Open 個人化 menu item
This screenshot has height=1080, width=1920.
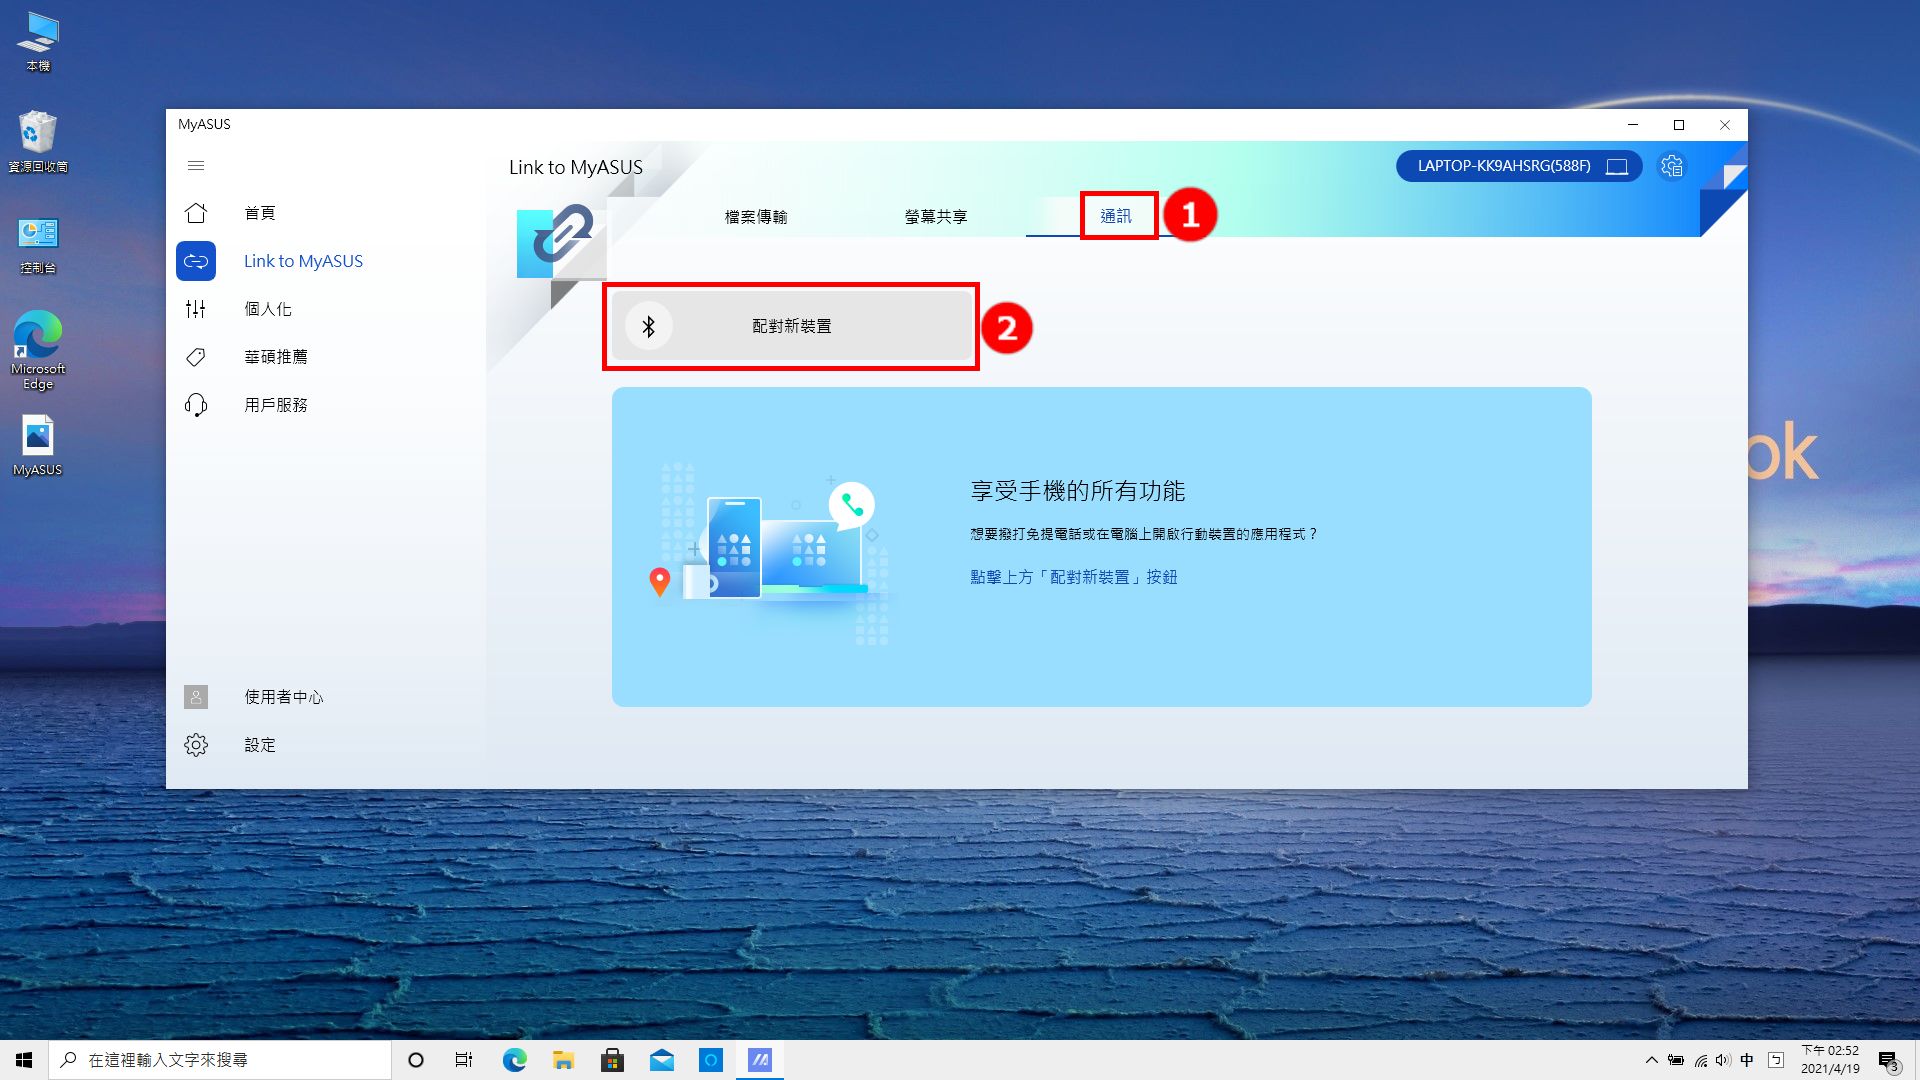click(x=268, y=309)
